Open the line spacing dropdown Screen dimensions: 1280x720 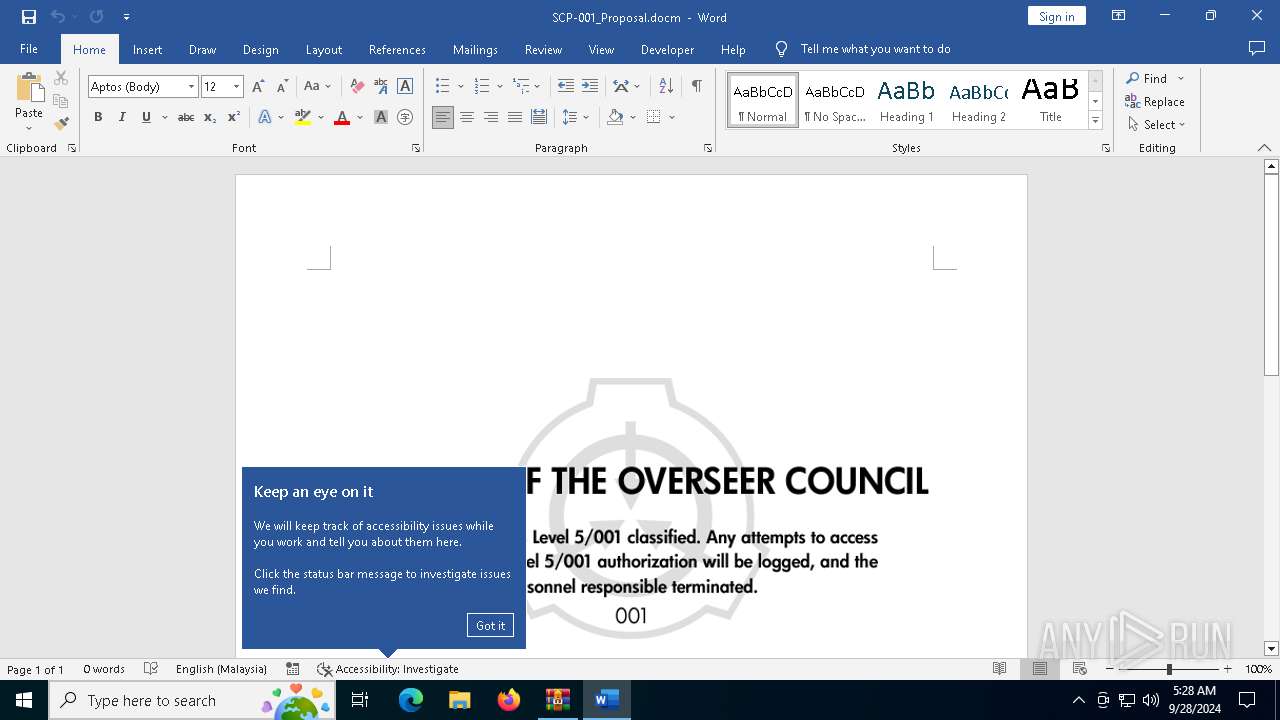[576, 117]
